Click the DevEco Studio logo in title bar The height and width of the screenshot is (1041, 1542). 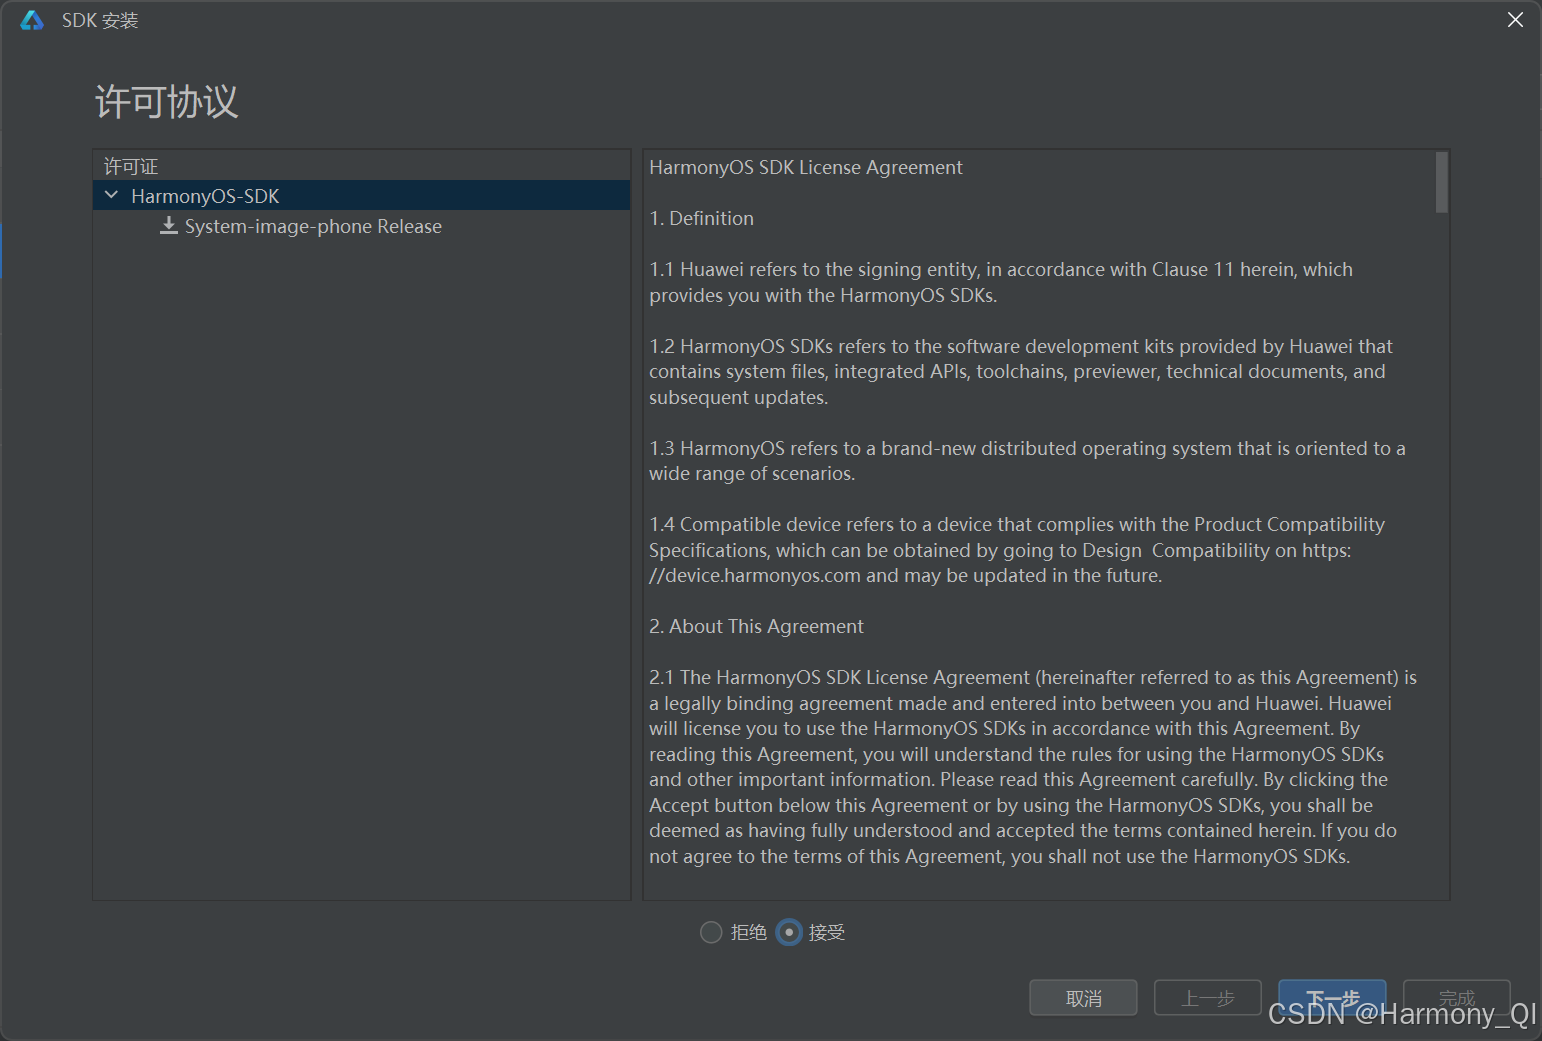coord(32,20)
